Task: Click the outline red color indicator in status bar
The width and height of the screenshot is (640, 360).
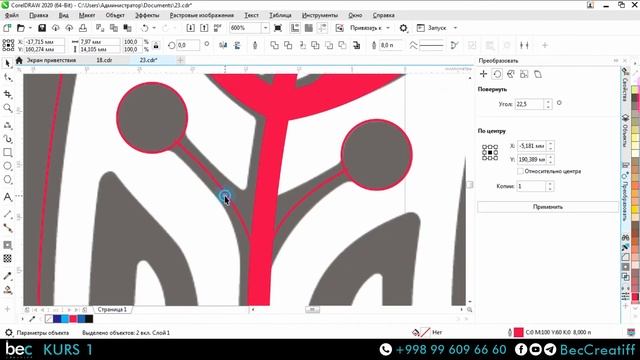Action: [518, 332]
